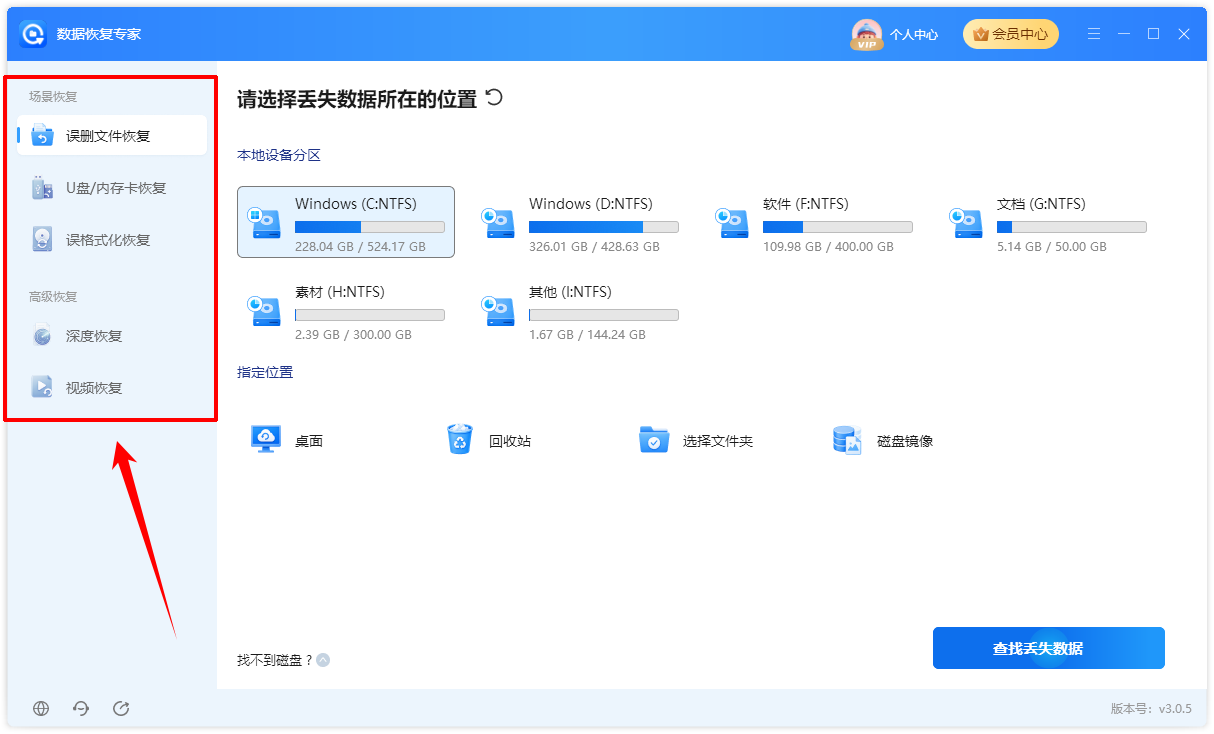
Task: Open the 深度恢复 sidebar mode
Action: coord(112,336)
